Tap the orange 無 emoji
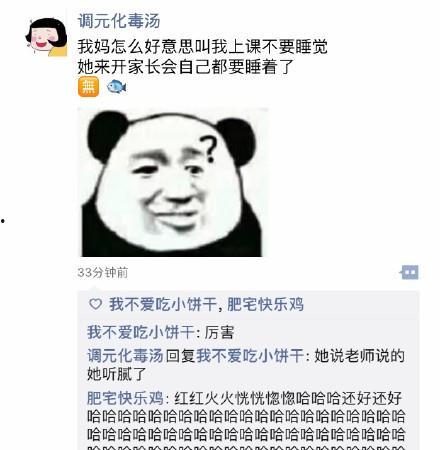 88,87
